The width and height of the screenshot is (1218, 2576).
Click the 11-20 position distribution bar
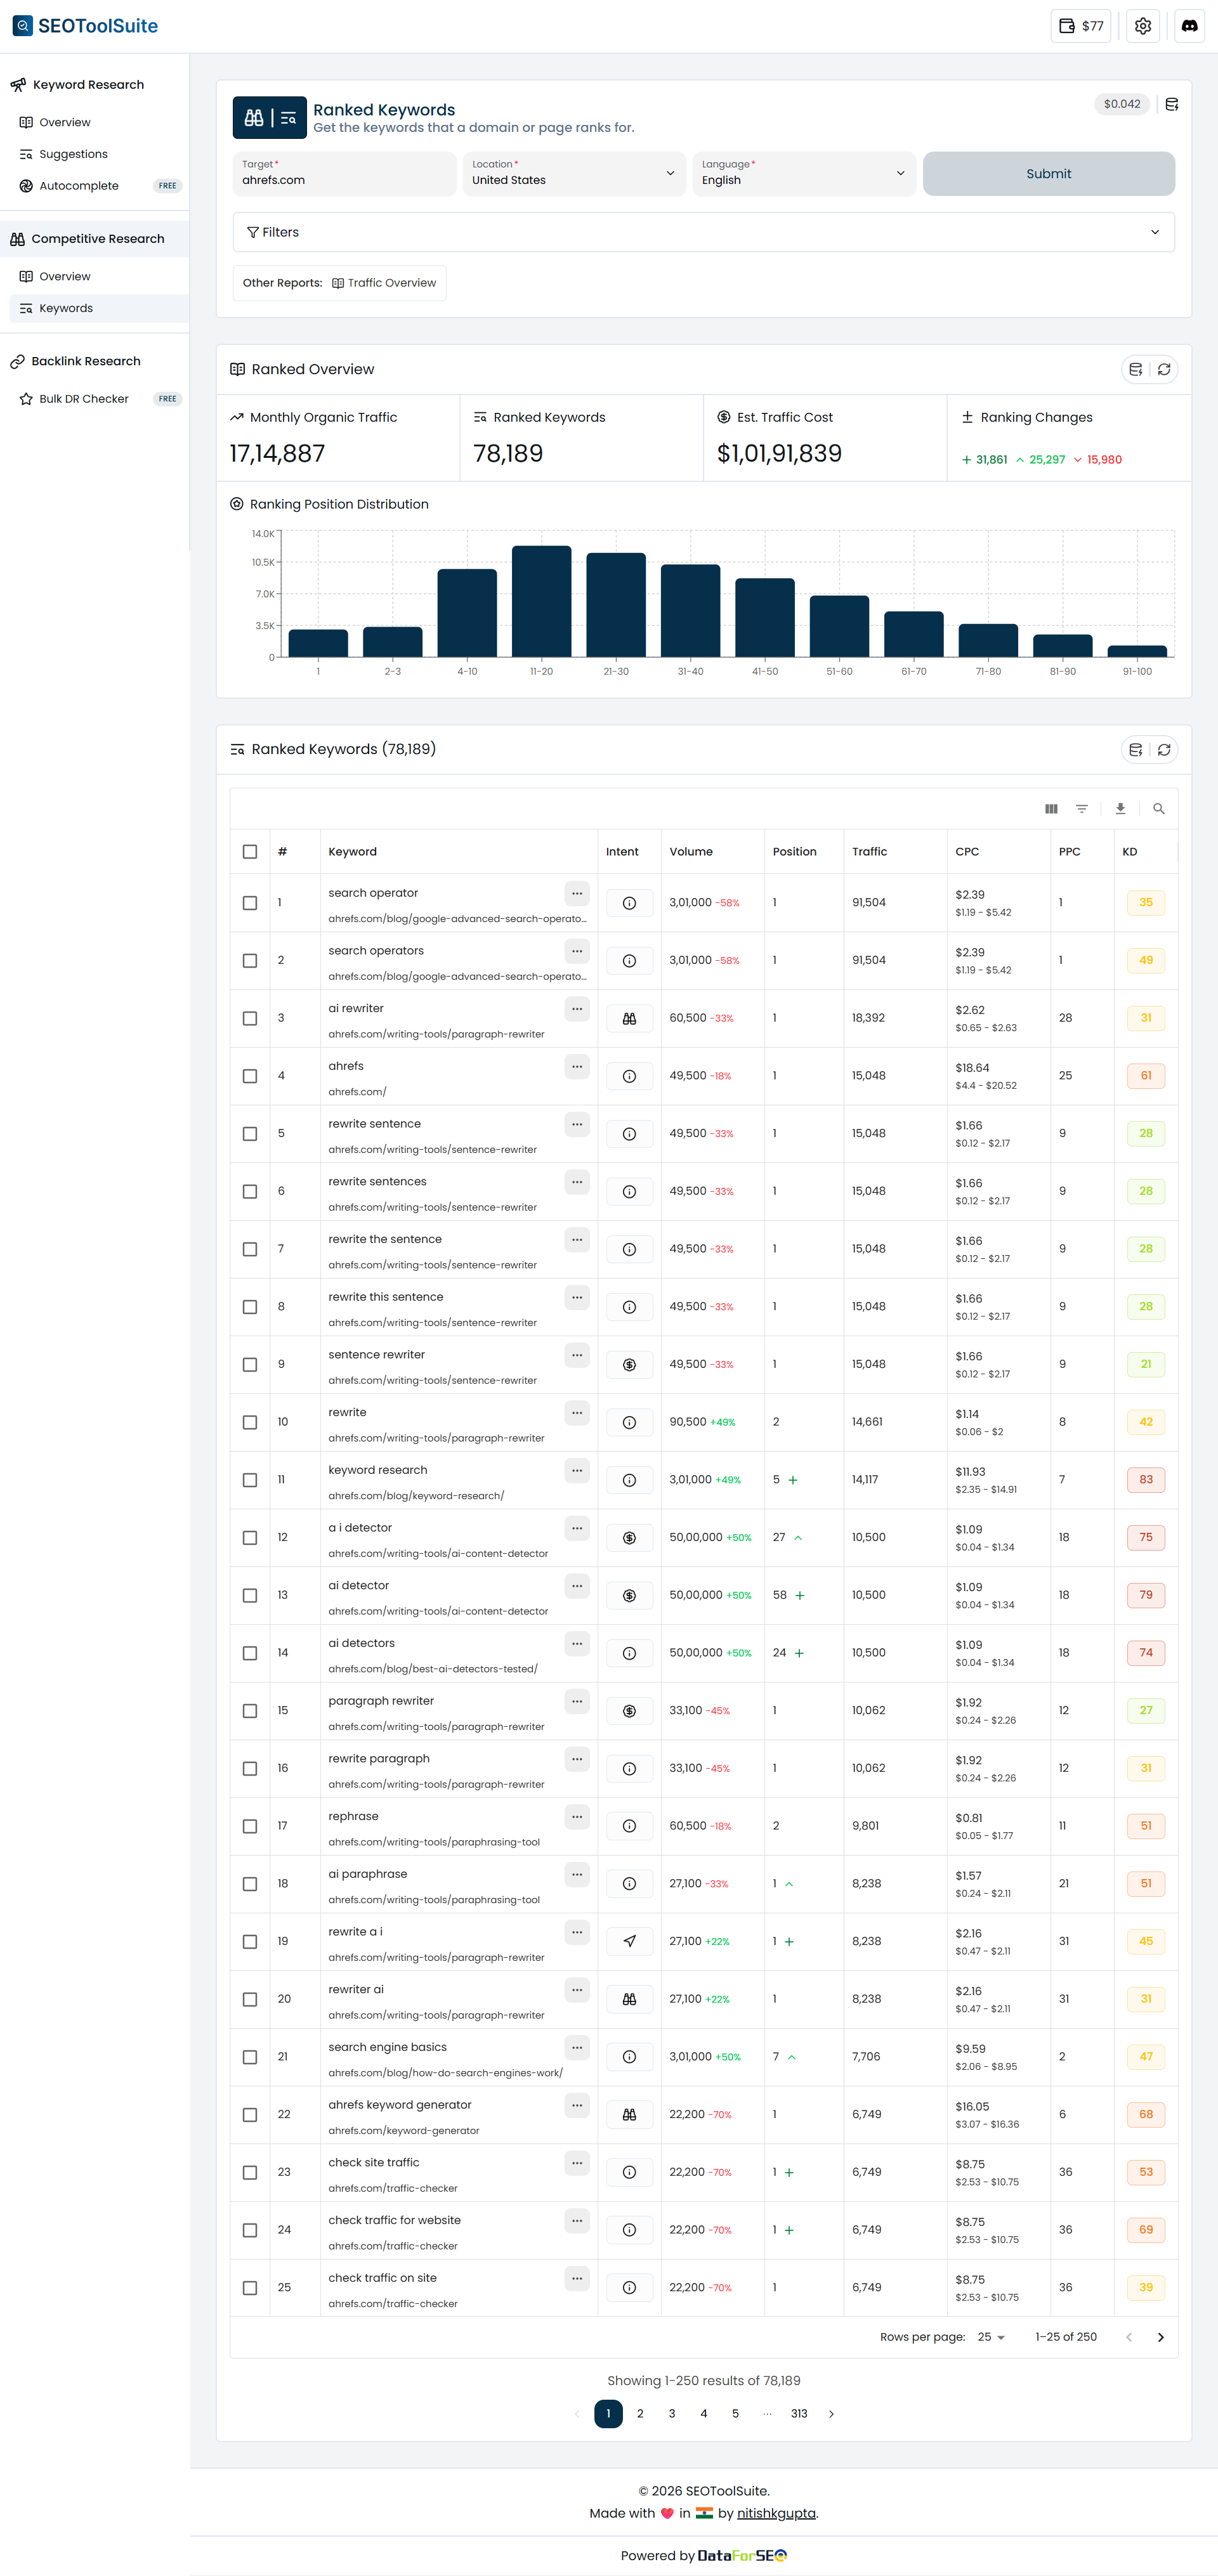tap(541, 601)
